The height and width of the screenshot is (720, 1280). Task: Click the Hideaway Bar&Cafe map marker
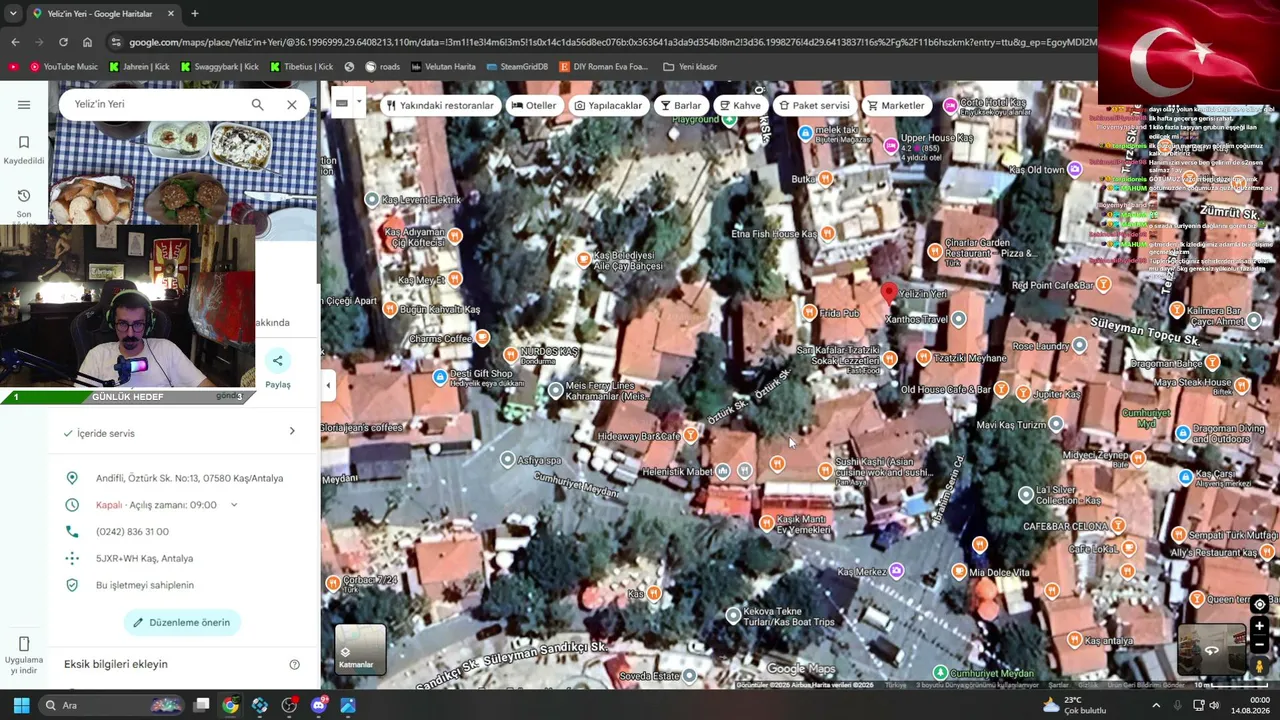click(690, 436)
